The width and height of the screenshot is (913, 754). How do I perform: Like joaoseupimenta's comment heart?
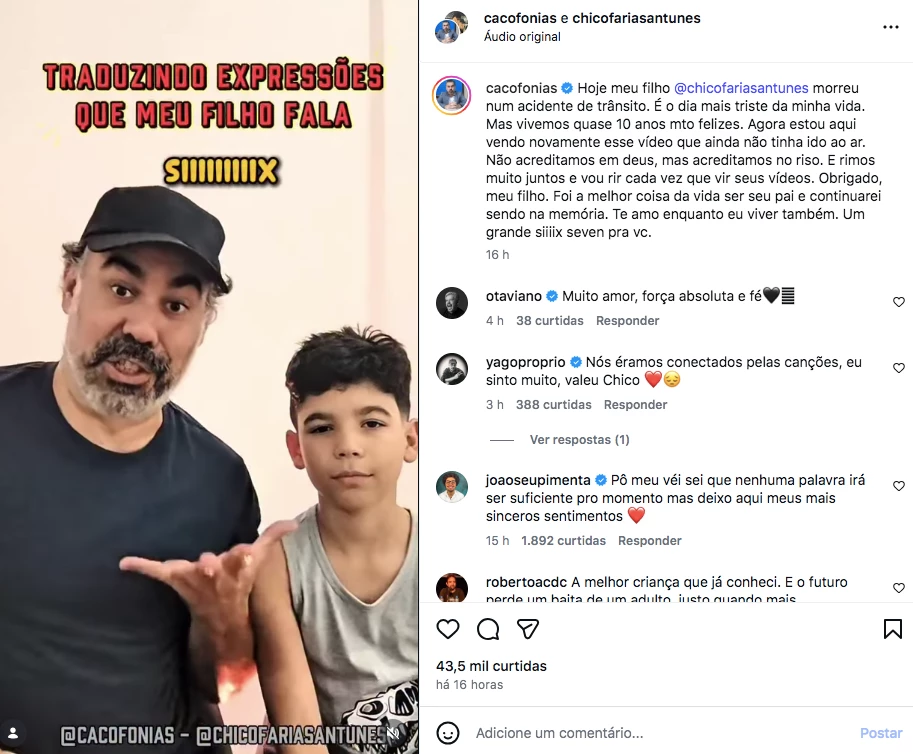tap(899, 486)
